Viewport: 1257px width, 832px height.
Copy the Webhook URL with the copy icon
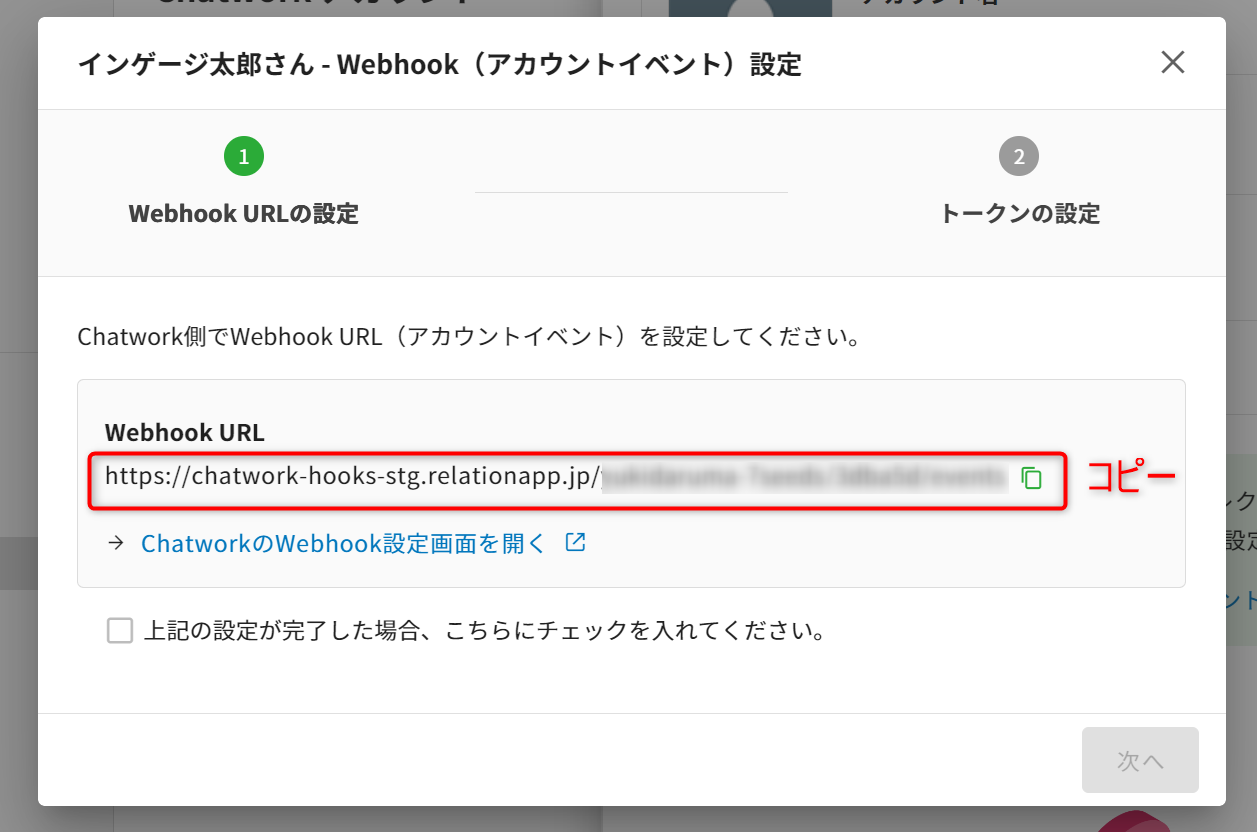1032,478
